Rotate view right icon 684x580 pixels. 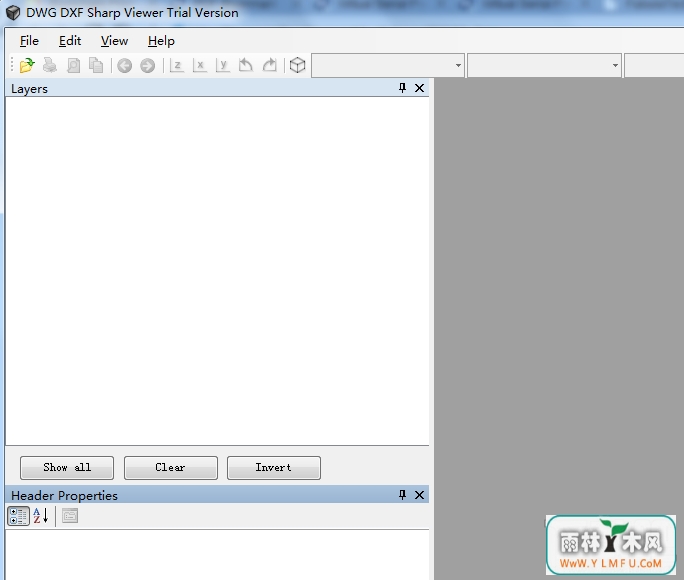tap(270, 65)
